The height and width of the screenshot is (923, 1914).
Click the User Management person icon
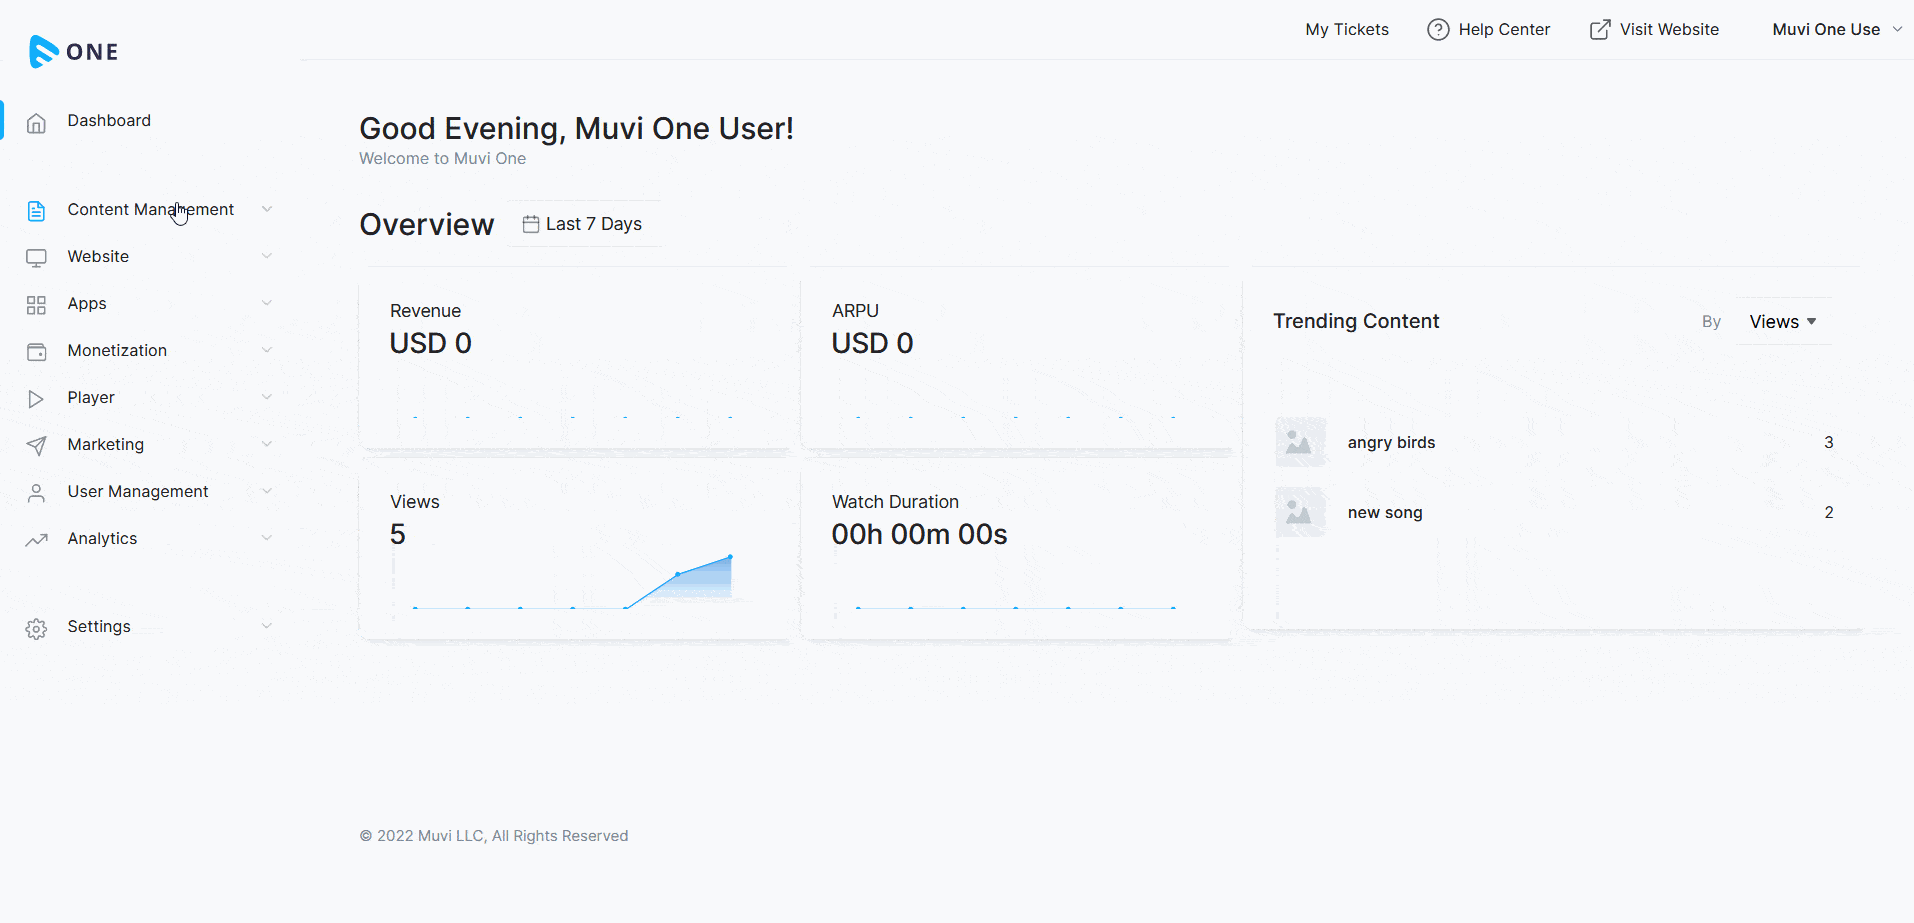(x=36, y=493)
